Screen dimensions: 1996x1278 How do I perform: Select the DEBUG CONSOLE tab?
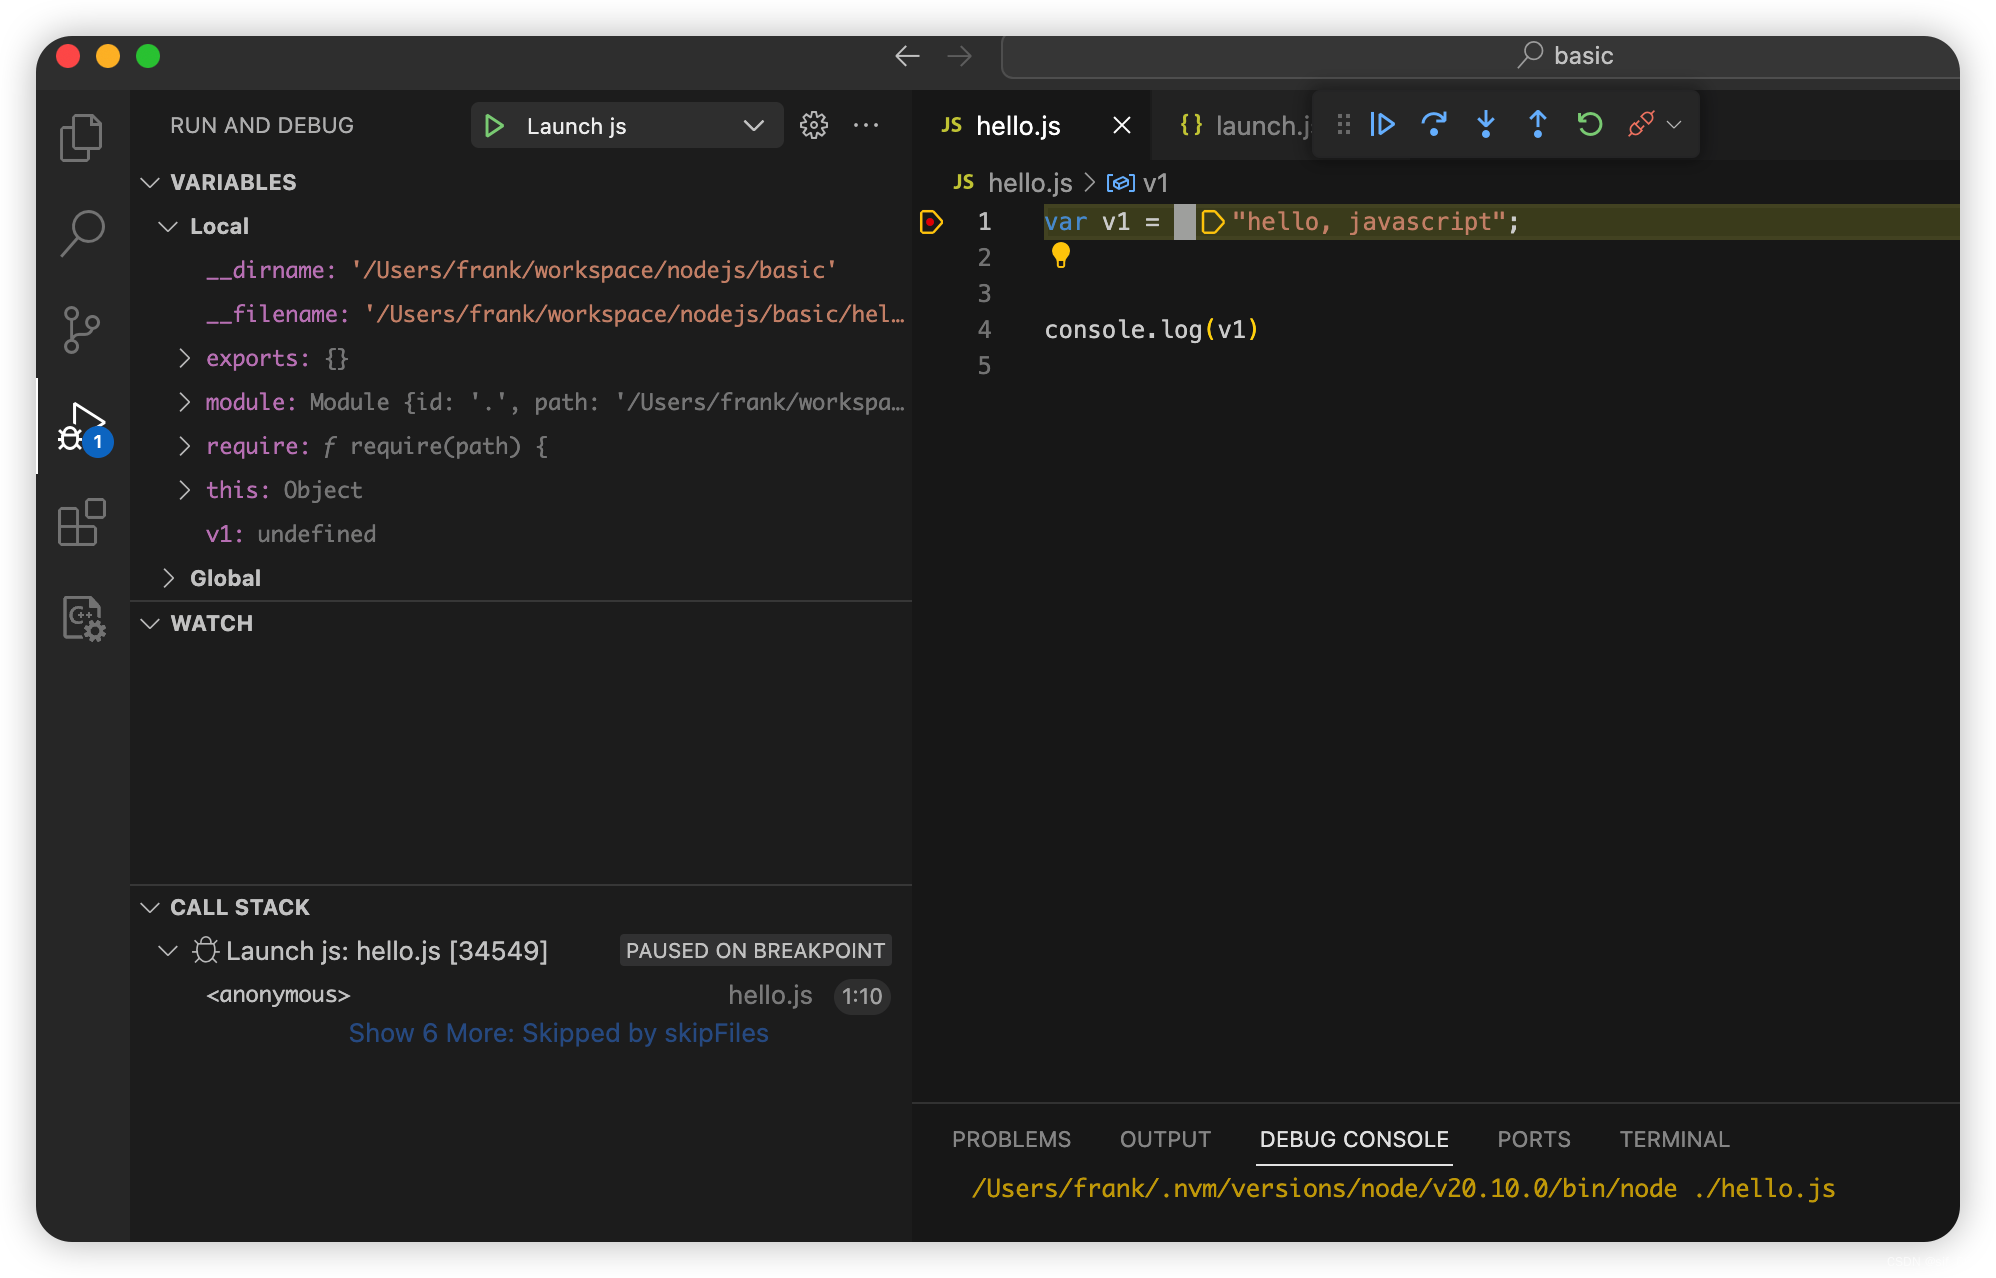(1354, 1139)
